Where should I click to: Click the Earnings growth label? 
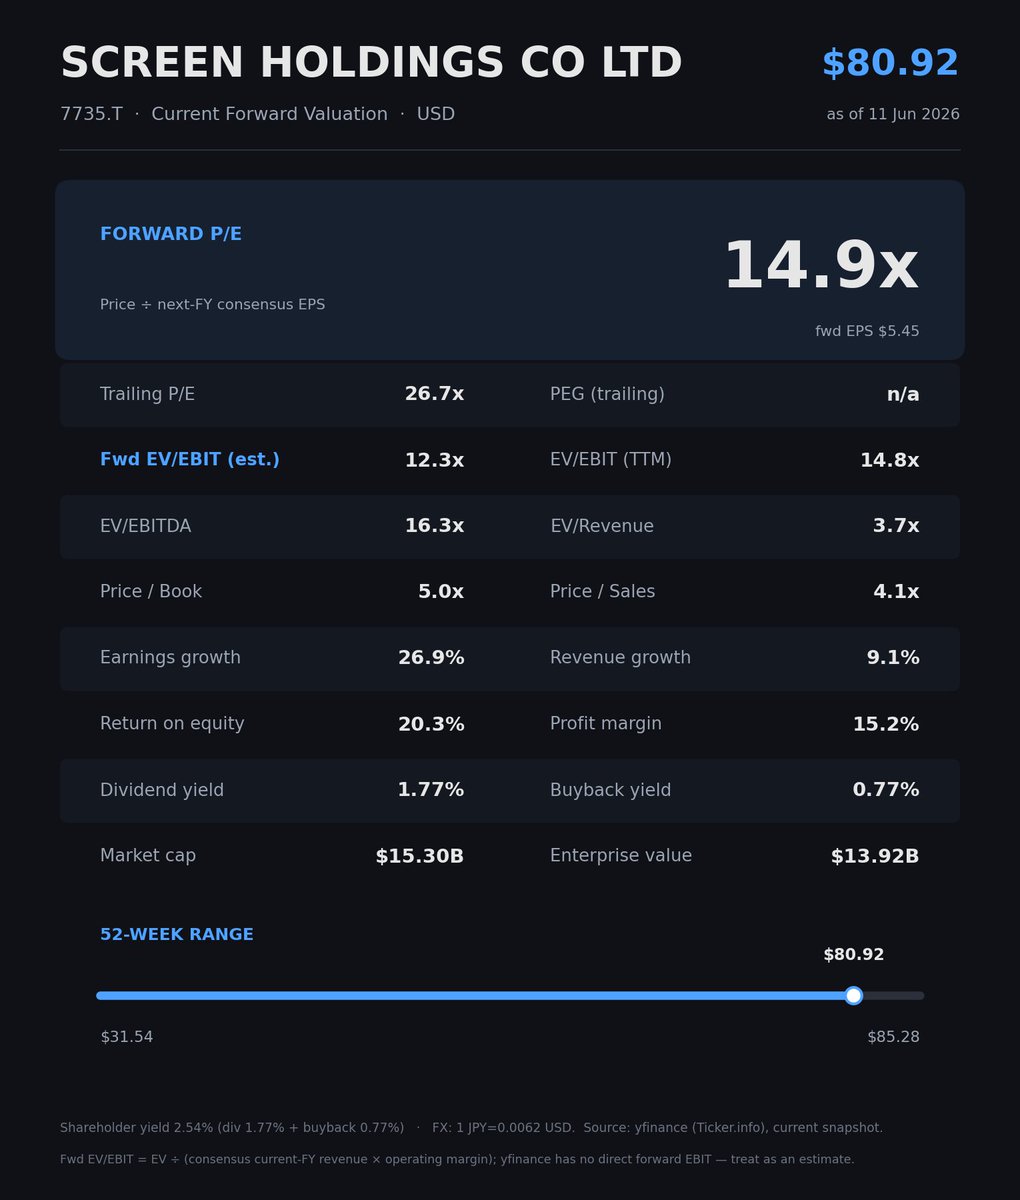pyautogui.click(x=170, y=658)
